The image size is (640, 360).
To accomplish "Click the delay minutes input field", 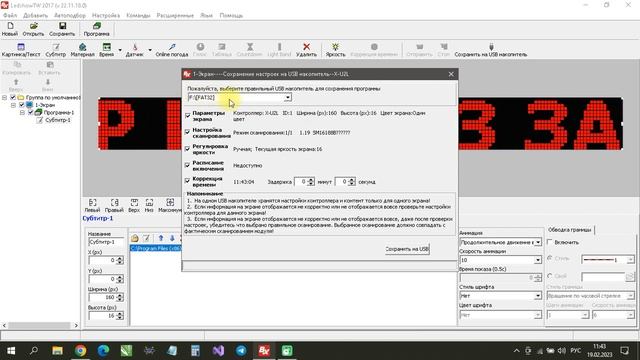I will [301, 182].
